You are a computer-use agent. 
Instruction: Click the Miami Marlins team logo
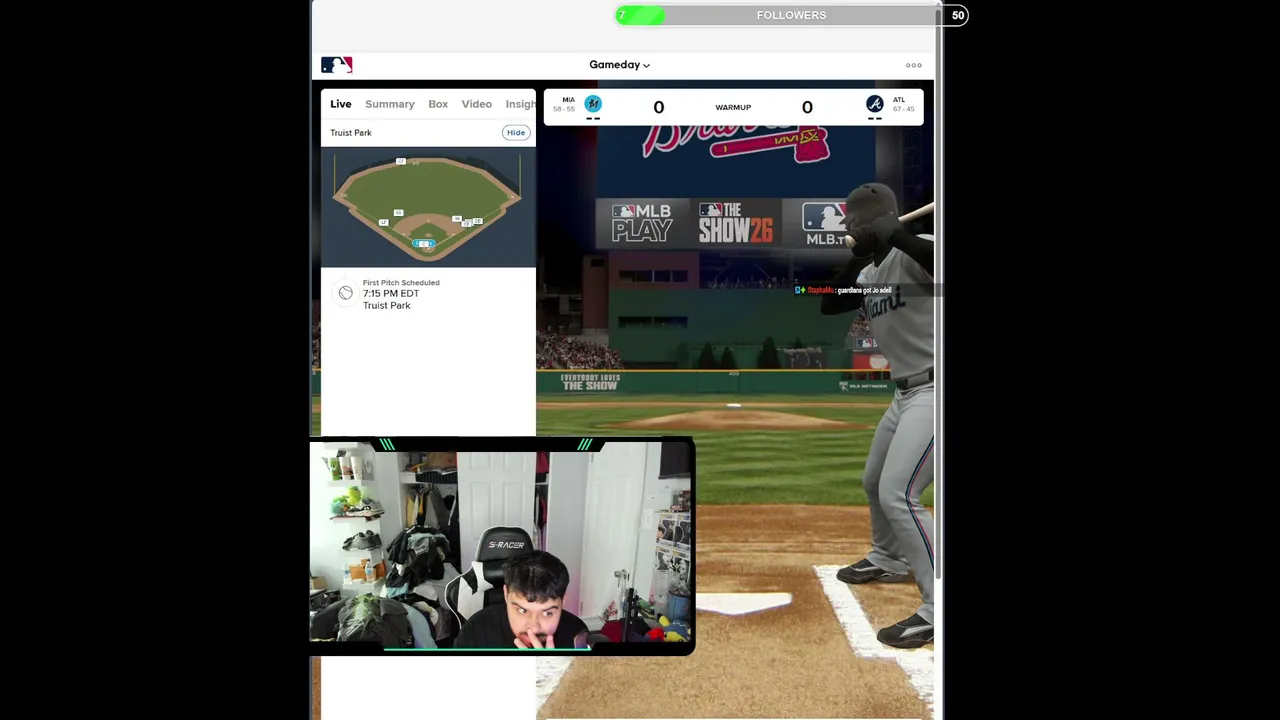tap(593, 103)
